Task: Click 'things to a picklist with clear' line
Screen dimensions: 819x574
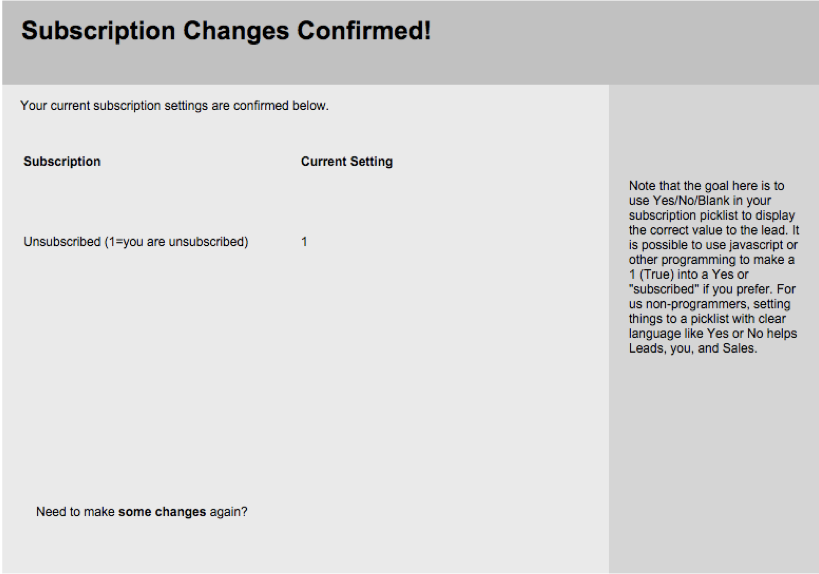Action: pos(707,319)
